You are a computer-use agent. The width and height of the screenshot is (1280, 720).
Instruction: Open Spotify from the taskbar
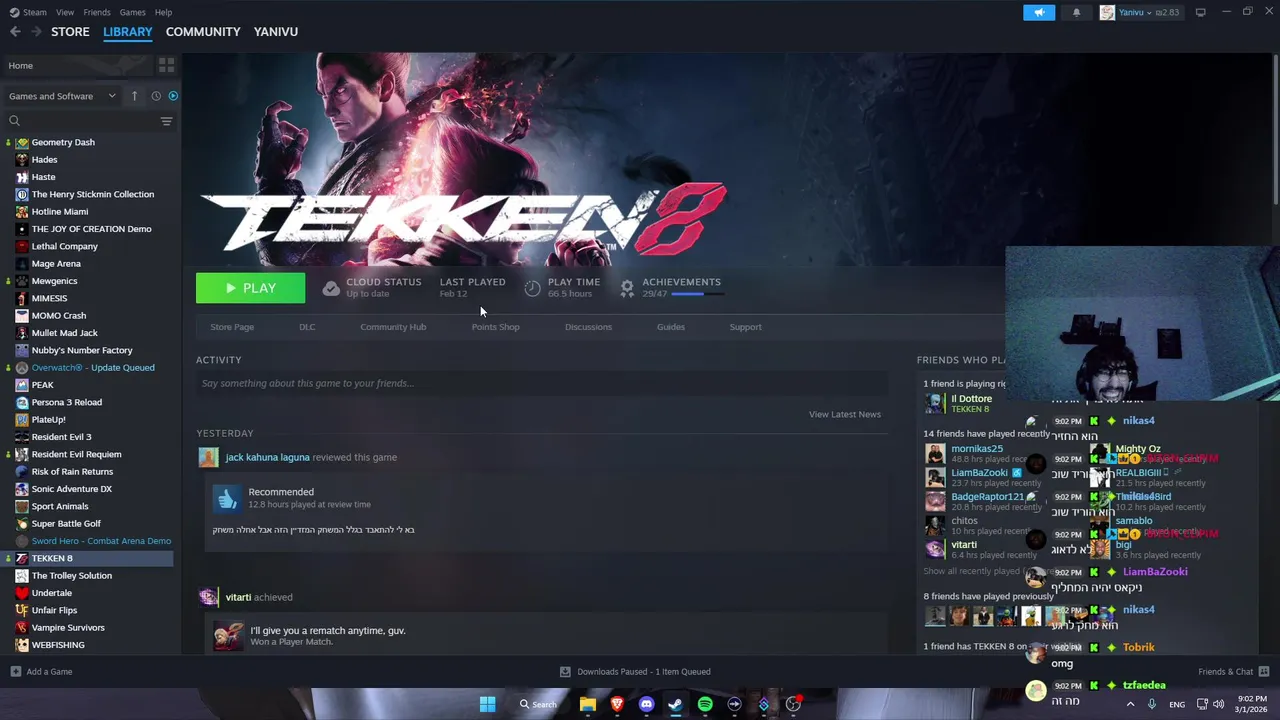[705, 704]
